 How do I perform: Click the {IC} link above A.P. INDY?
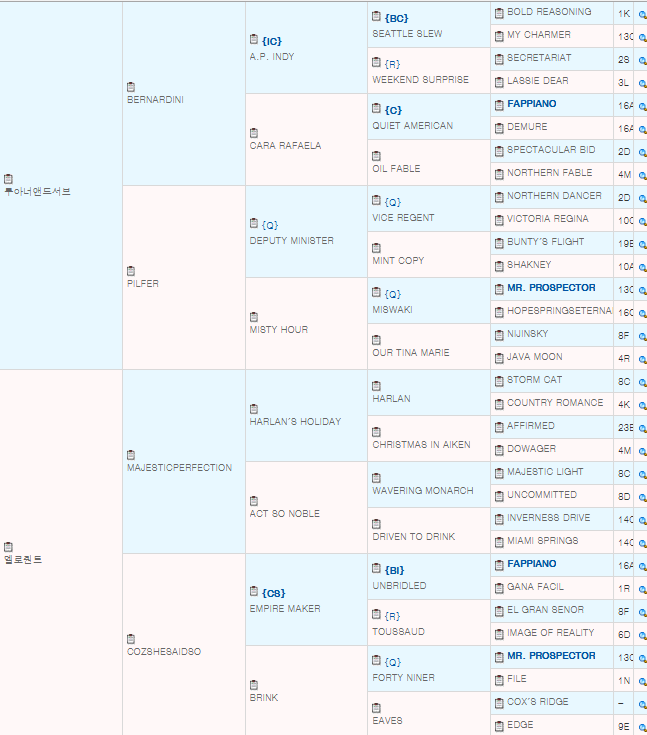tap(272, 41)
